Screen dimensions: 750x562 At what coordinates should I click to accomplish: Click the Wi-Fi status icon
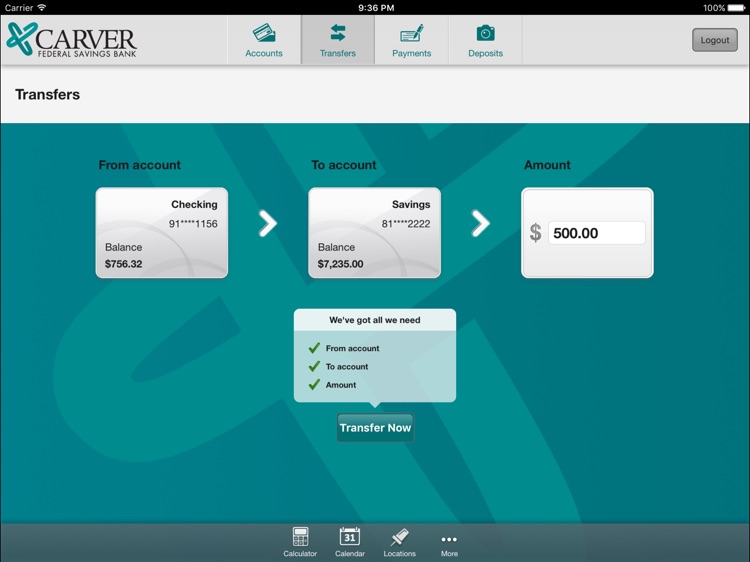pos(42,7)
